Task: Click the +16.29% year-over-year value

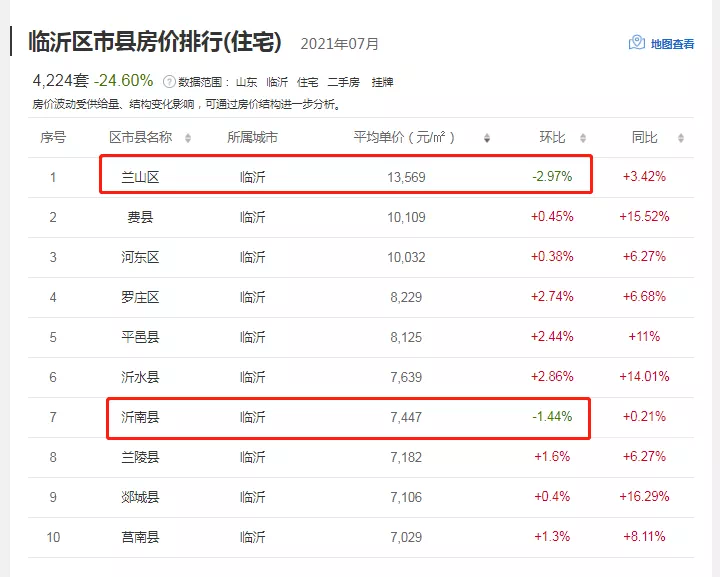Action: pyautogui.click(x=644, y=496)
